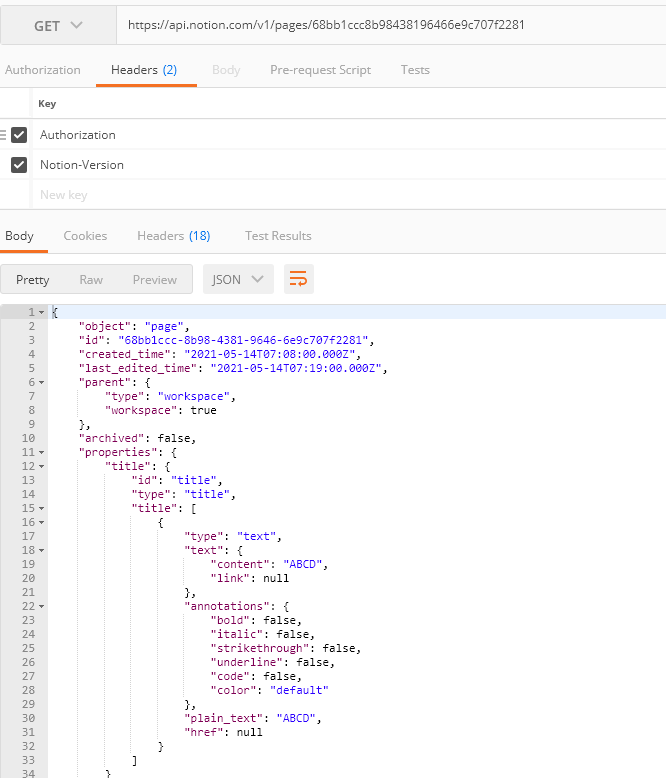Switch to the request Authorization tab
The height and width of the screenshot is (778, 666).
43,70
